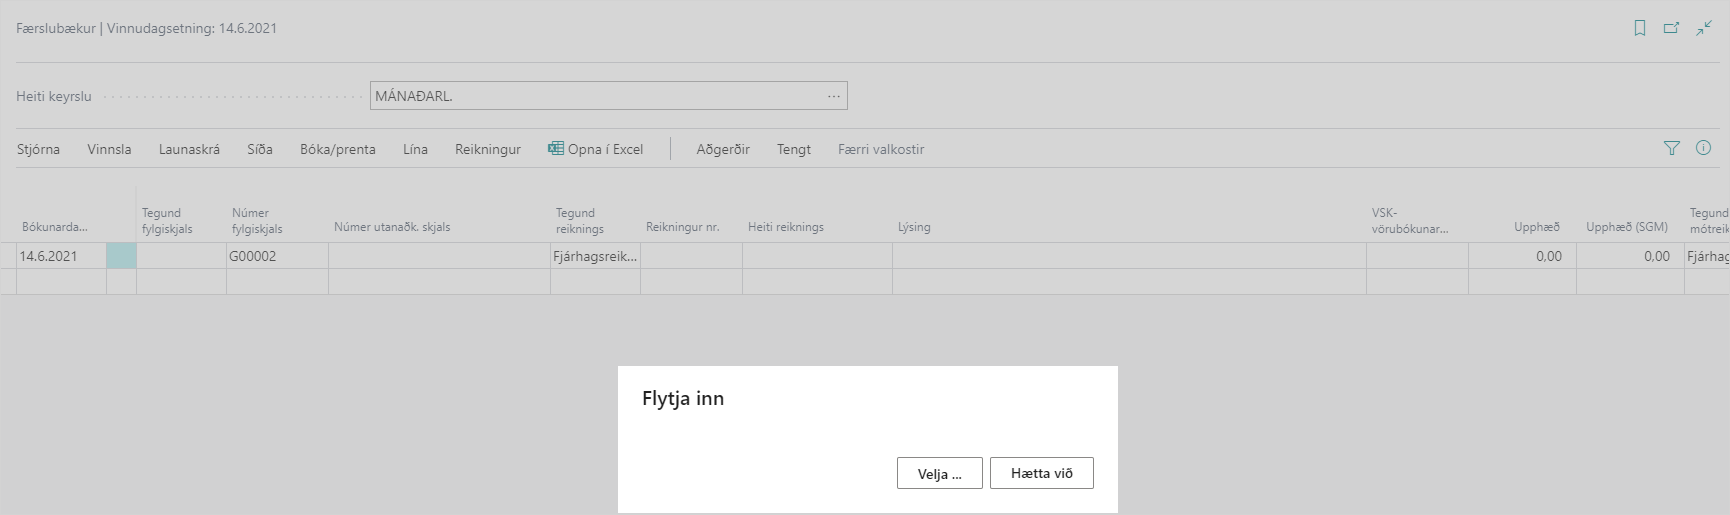Select the date cell 14.6.2021
This screenshot has height=515, width=1730.
click(x=60, y=256)
